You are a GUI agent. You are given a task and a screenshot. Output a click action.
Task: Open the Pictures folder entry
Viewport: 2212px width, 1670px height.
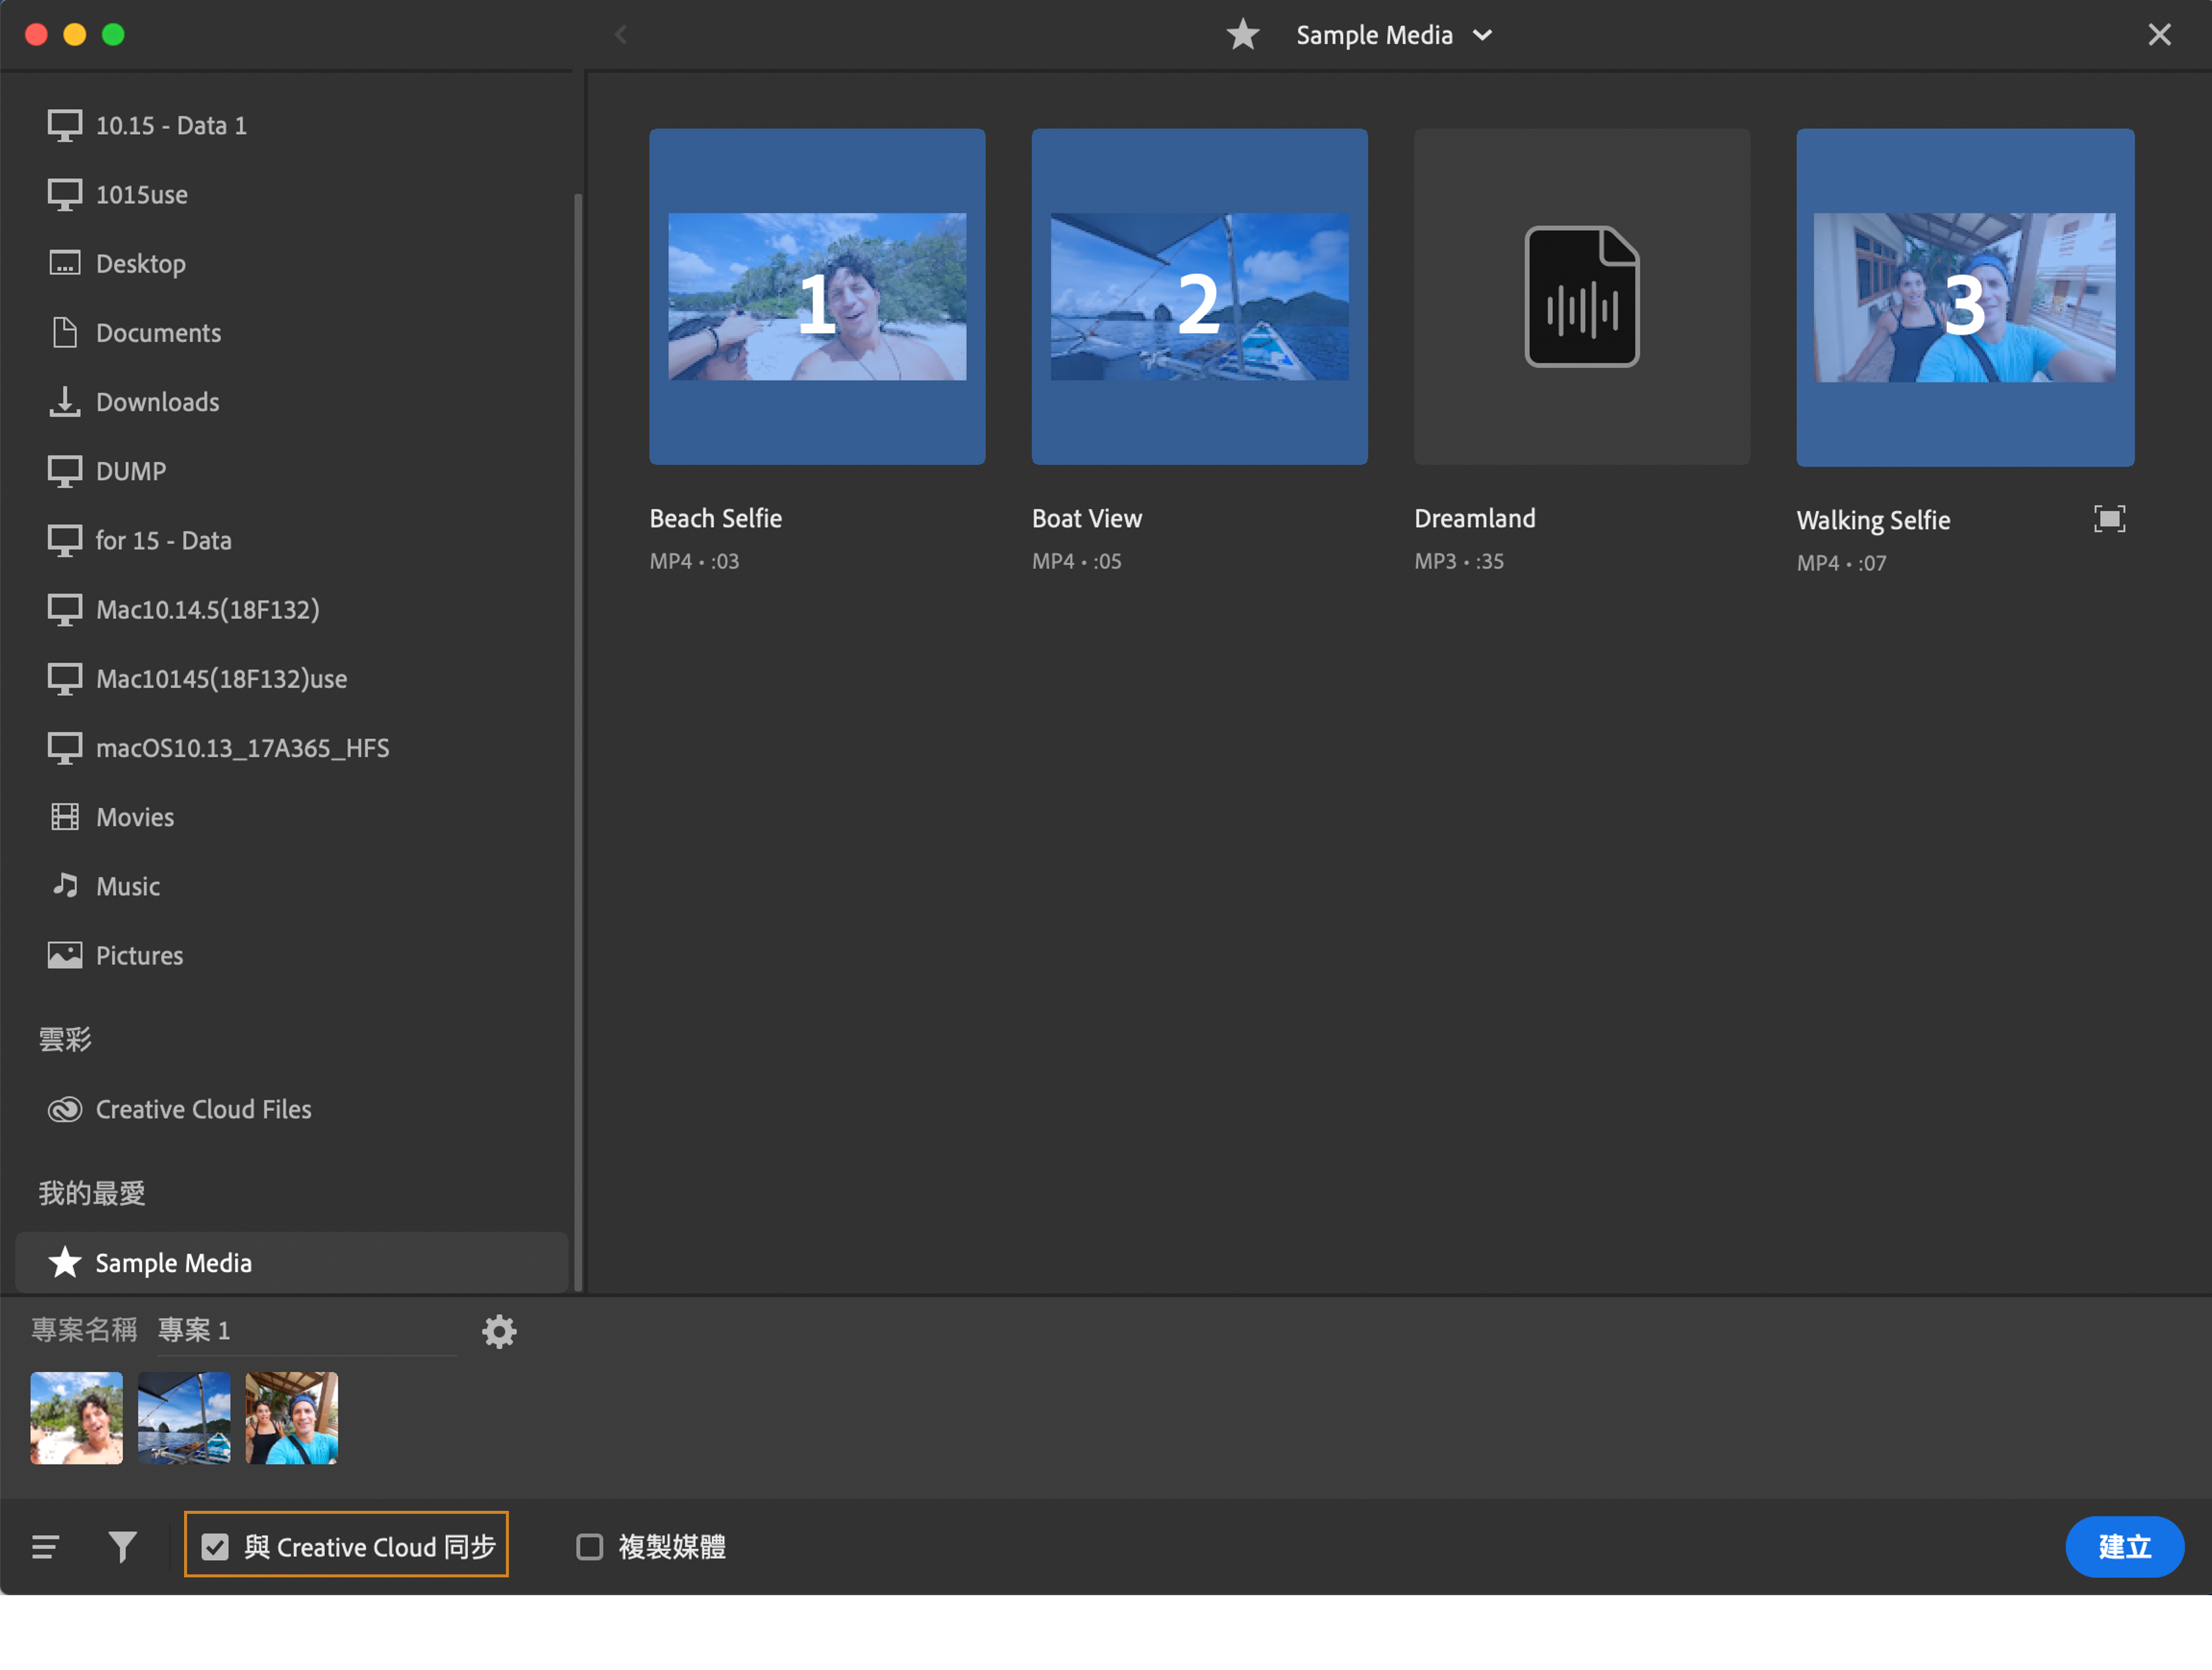click(x=139, y=955)
